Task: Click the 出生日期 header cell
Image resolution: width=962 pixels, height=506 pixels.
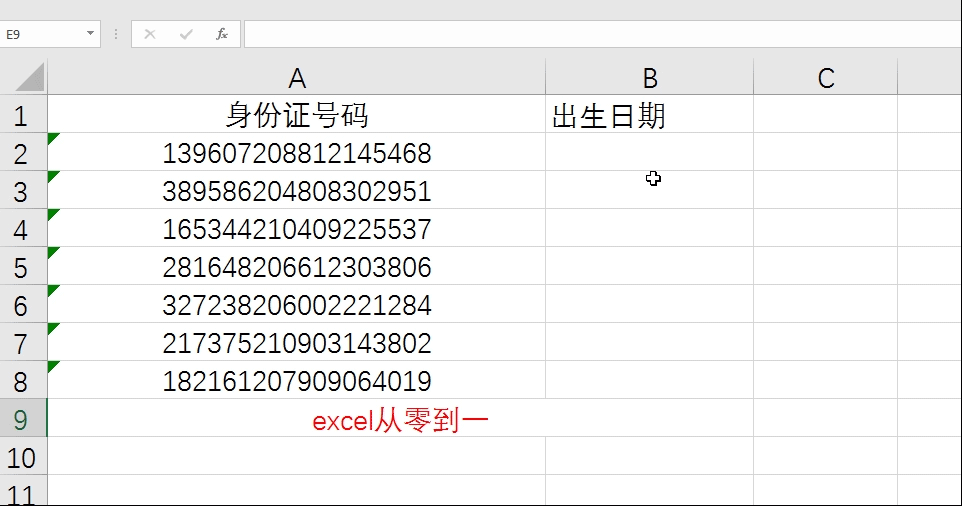Action: tap(650, 115)
